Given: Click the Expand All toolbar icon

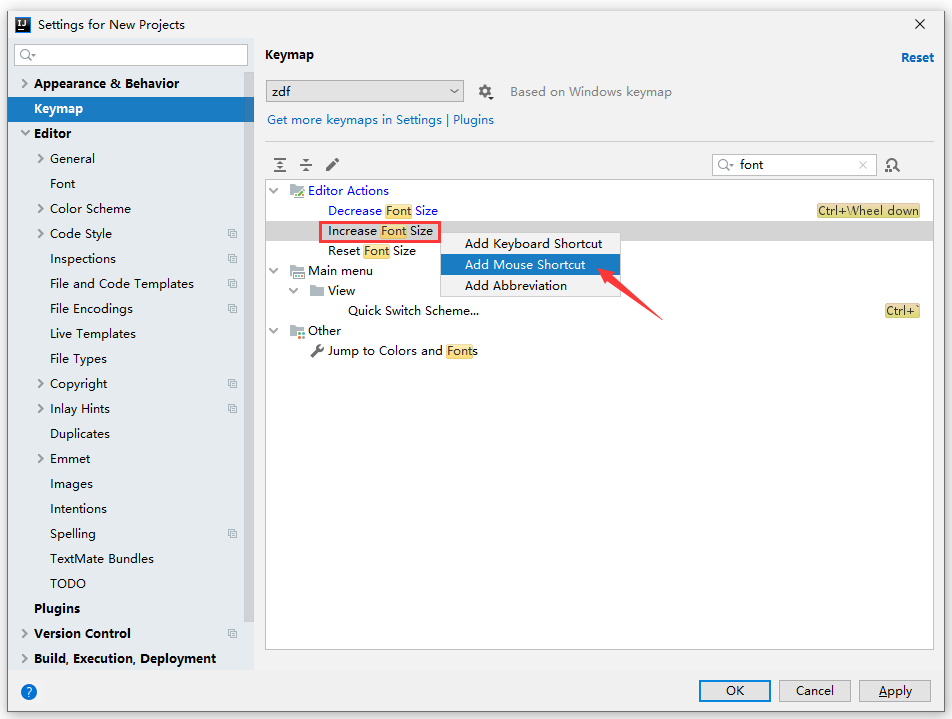Looking at the screenshot, I should click(280, 165).
